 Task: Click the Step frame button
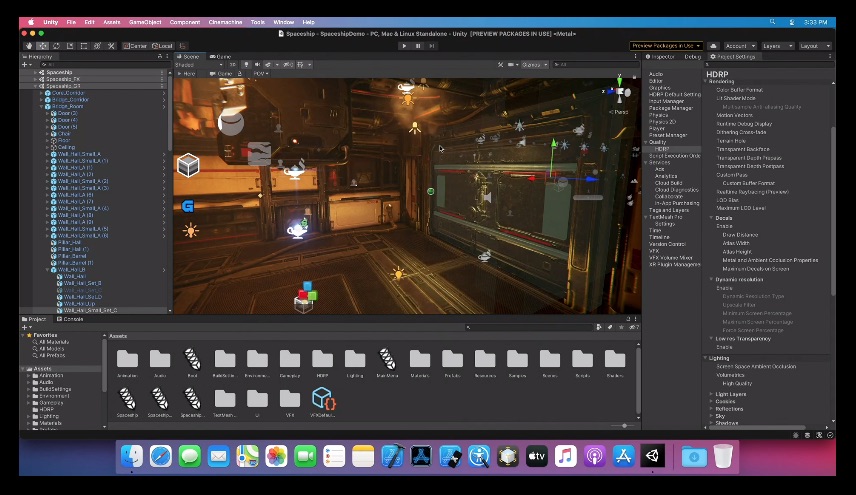click(x=430, y=46)
